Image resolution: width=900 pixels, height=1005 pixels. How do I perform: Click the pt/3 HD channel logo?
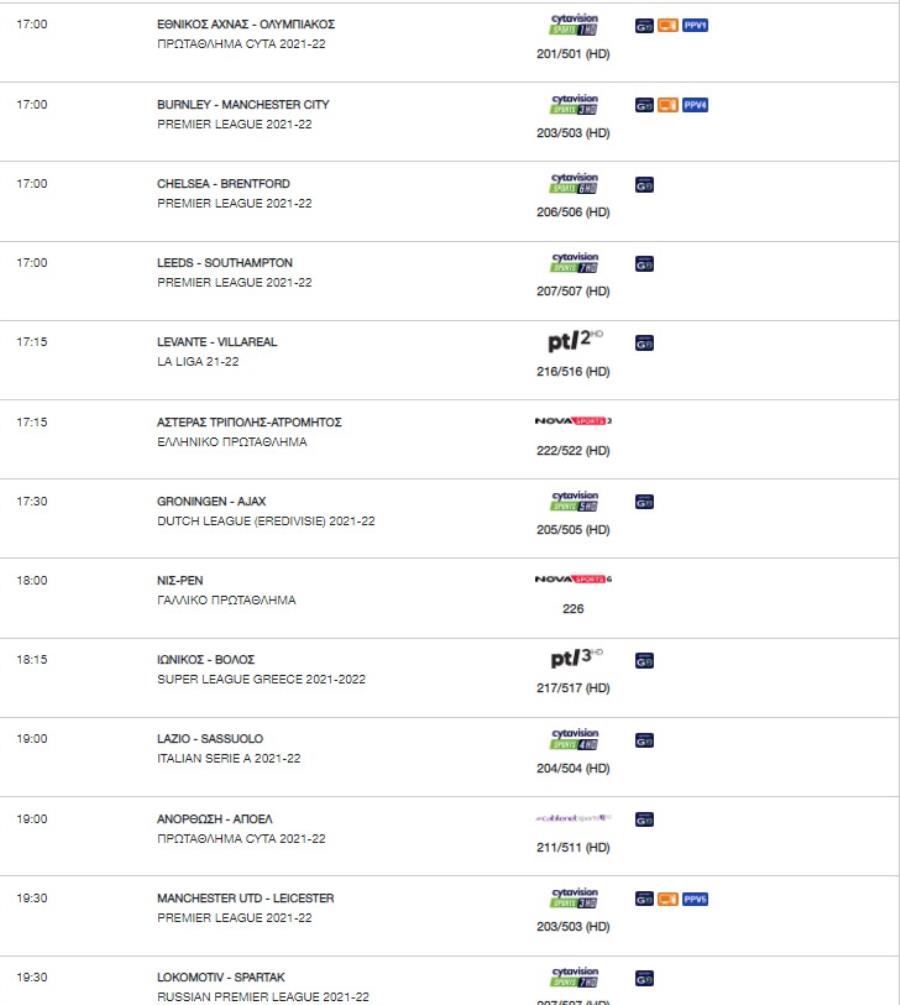576,658
